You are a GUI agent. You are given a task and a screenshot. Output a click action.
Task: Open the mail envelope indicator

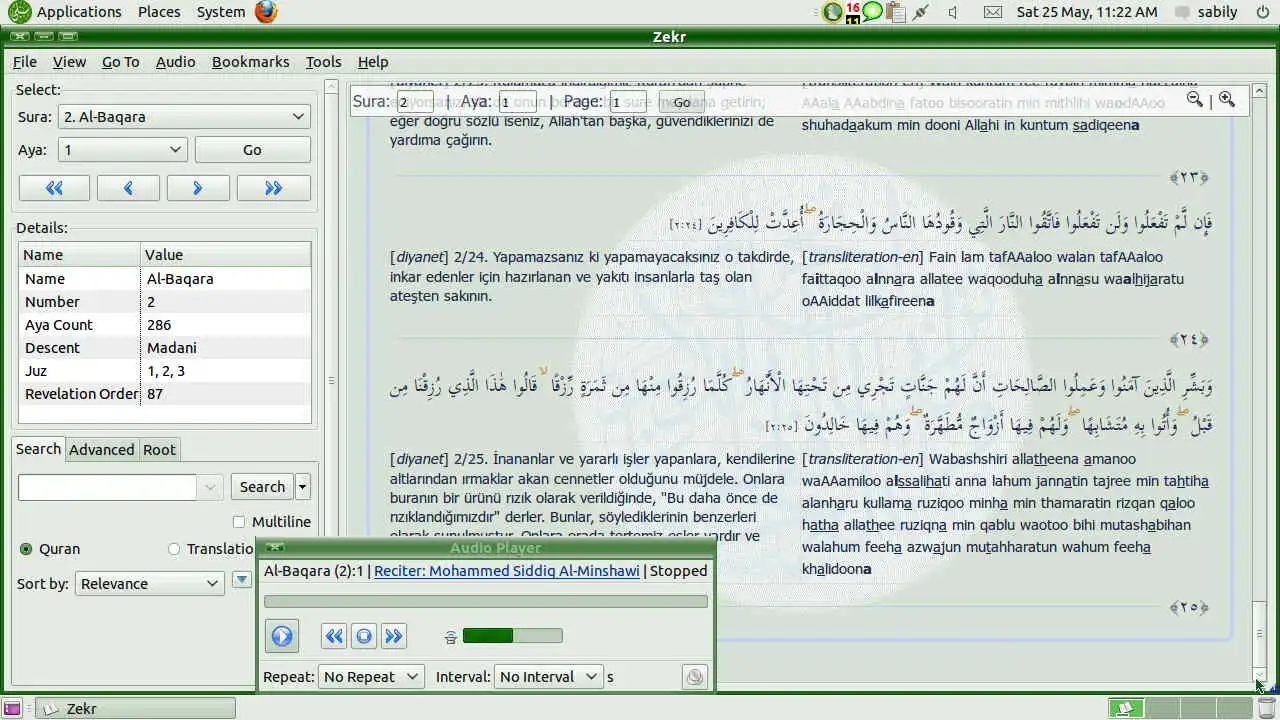[992, 12]
